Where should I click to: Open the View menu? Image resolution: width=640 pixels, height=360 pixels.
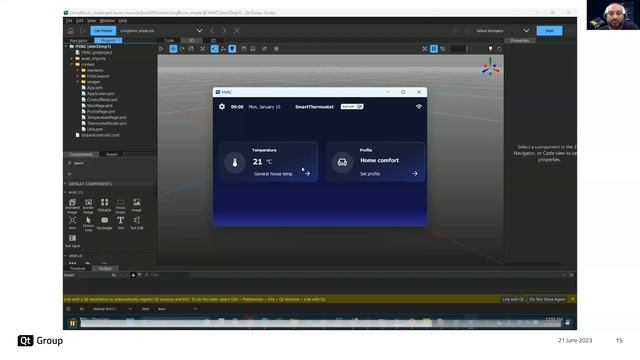pyautogui.click(x=91, y=20)
